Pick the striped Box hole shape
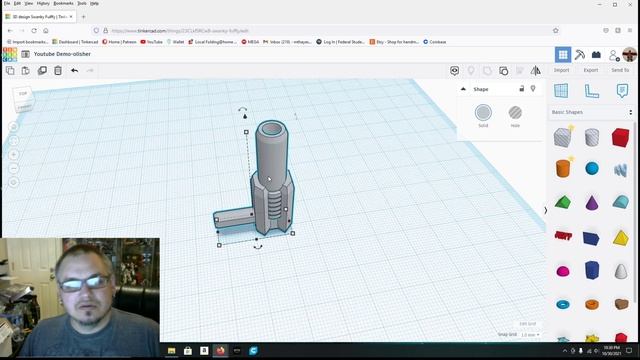640x360 pixels. (x=563, y=137)
